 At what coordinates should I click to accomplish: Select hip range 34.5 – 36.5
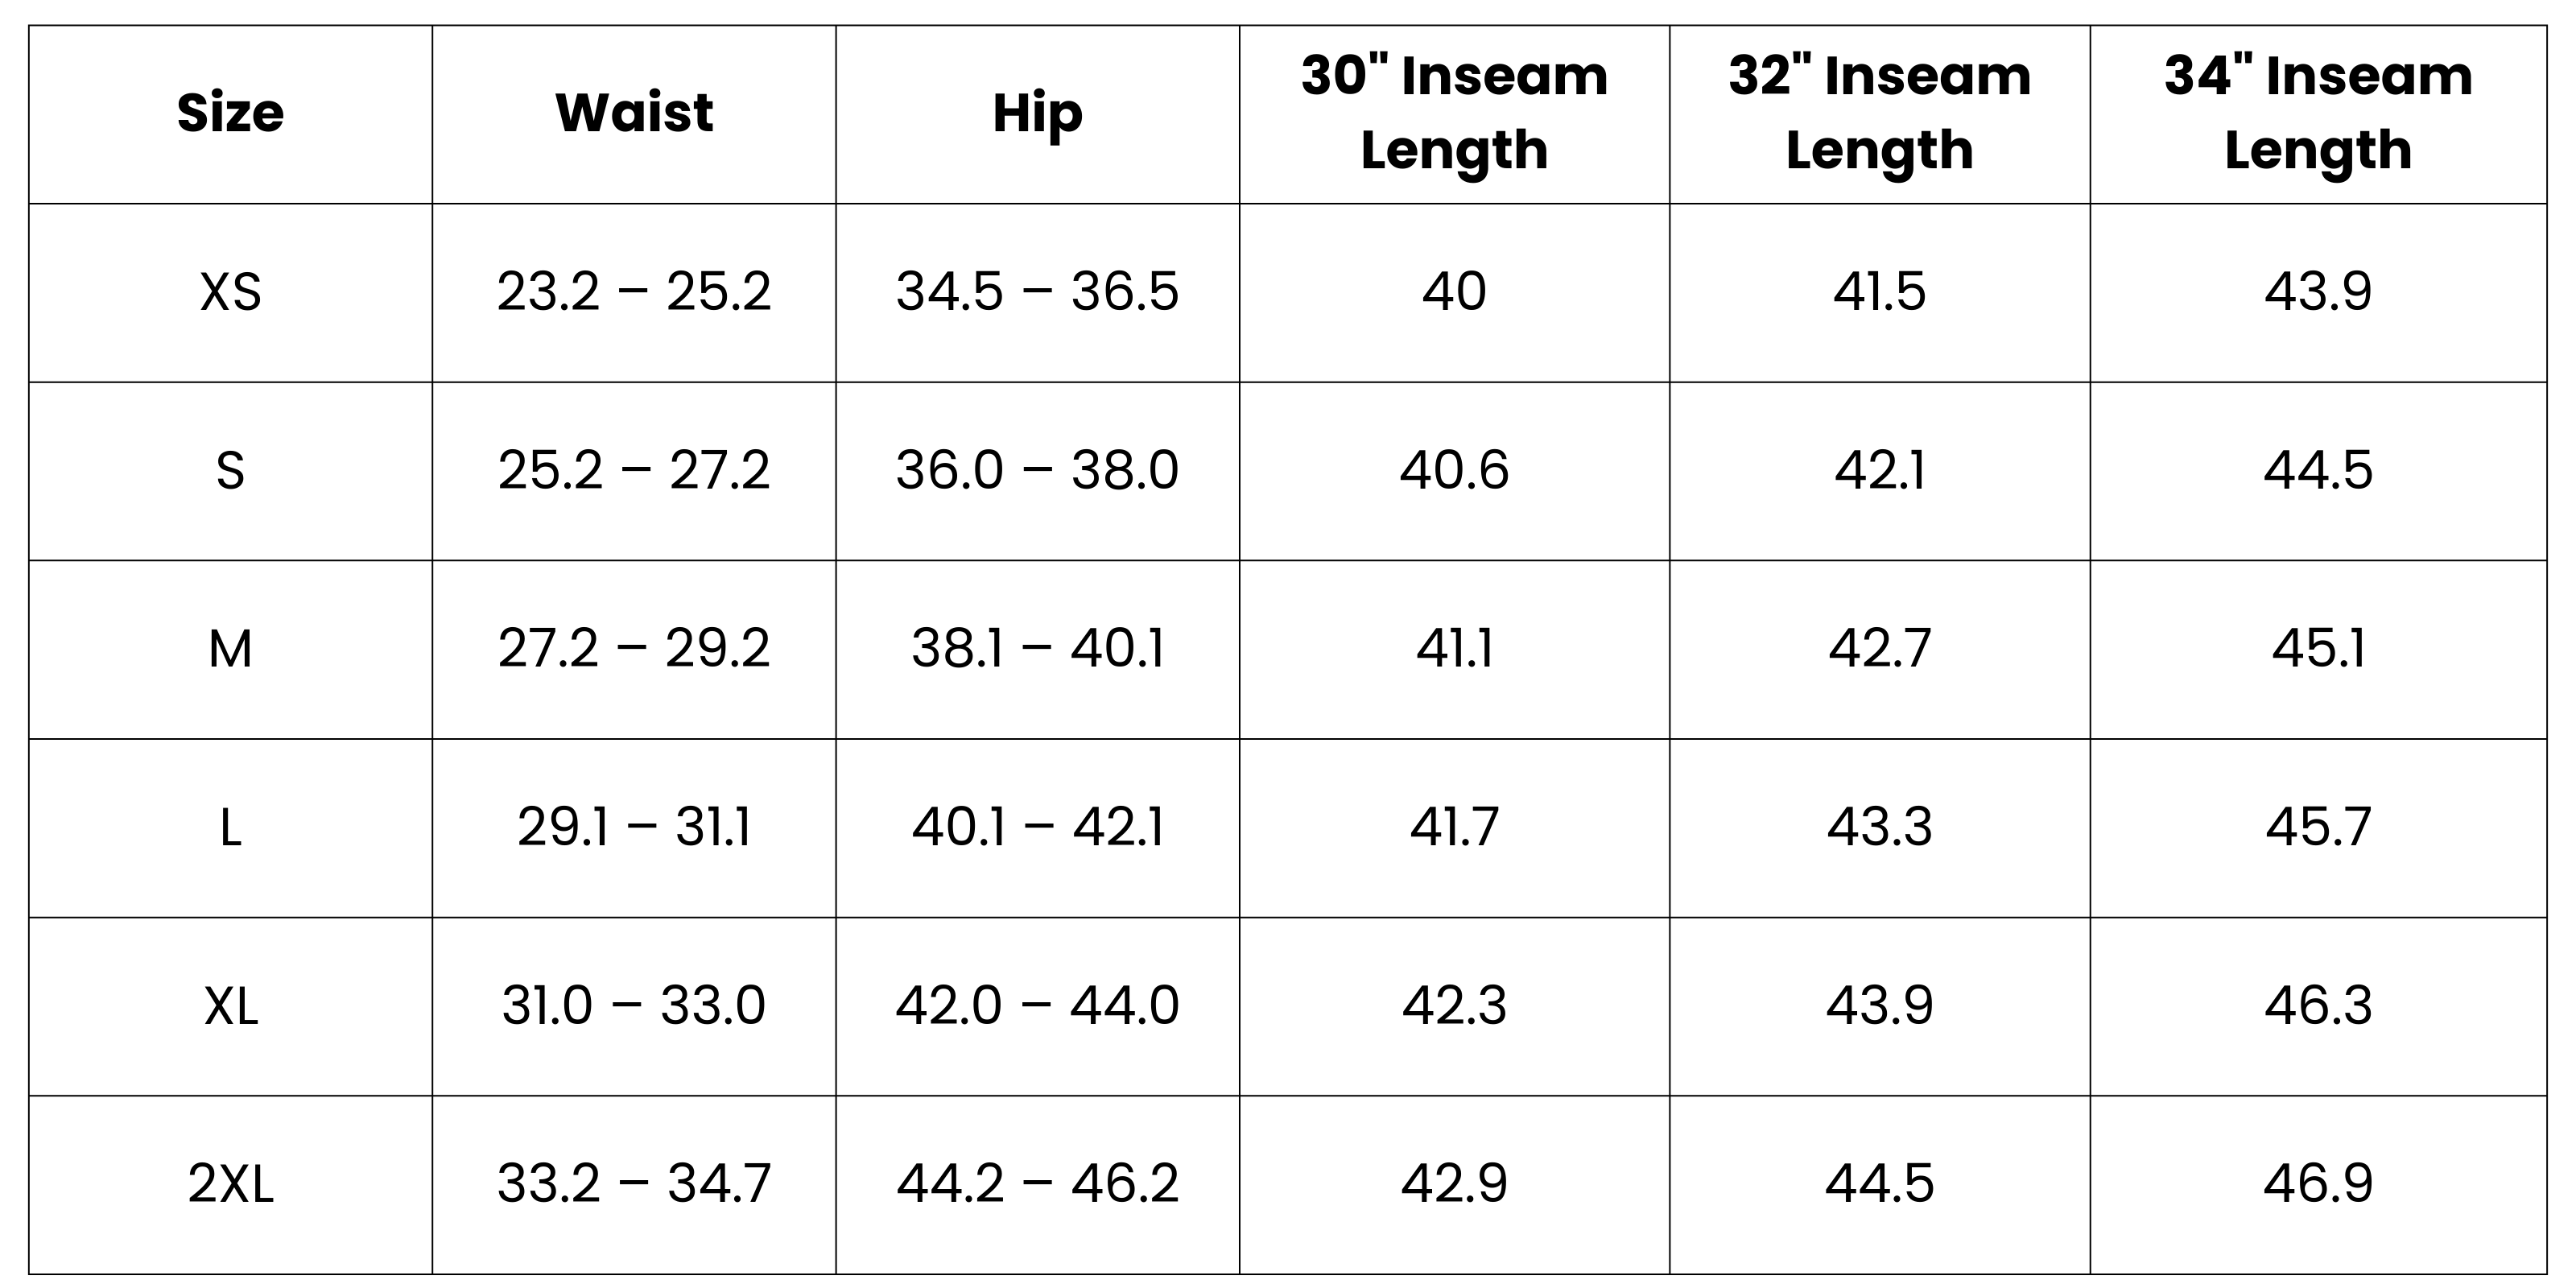coord(1037,293)
